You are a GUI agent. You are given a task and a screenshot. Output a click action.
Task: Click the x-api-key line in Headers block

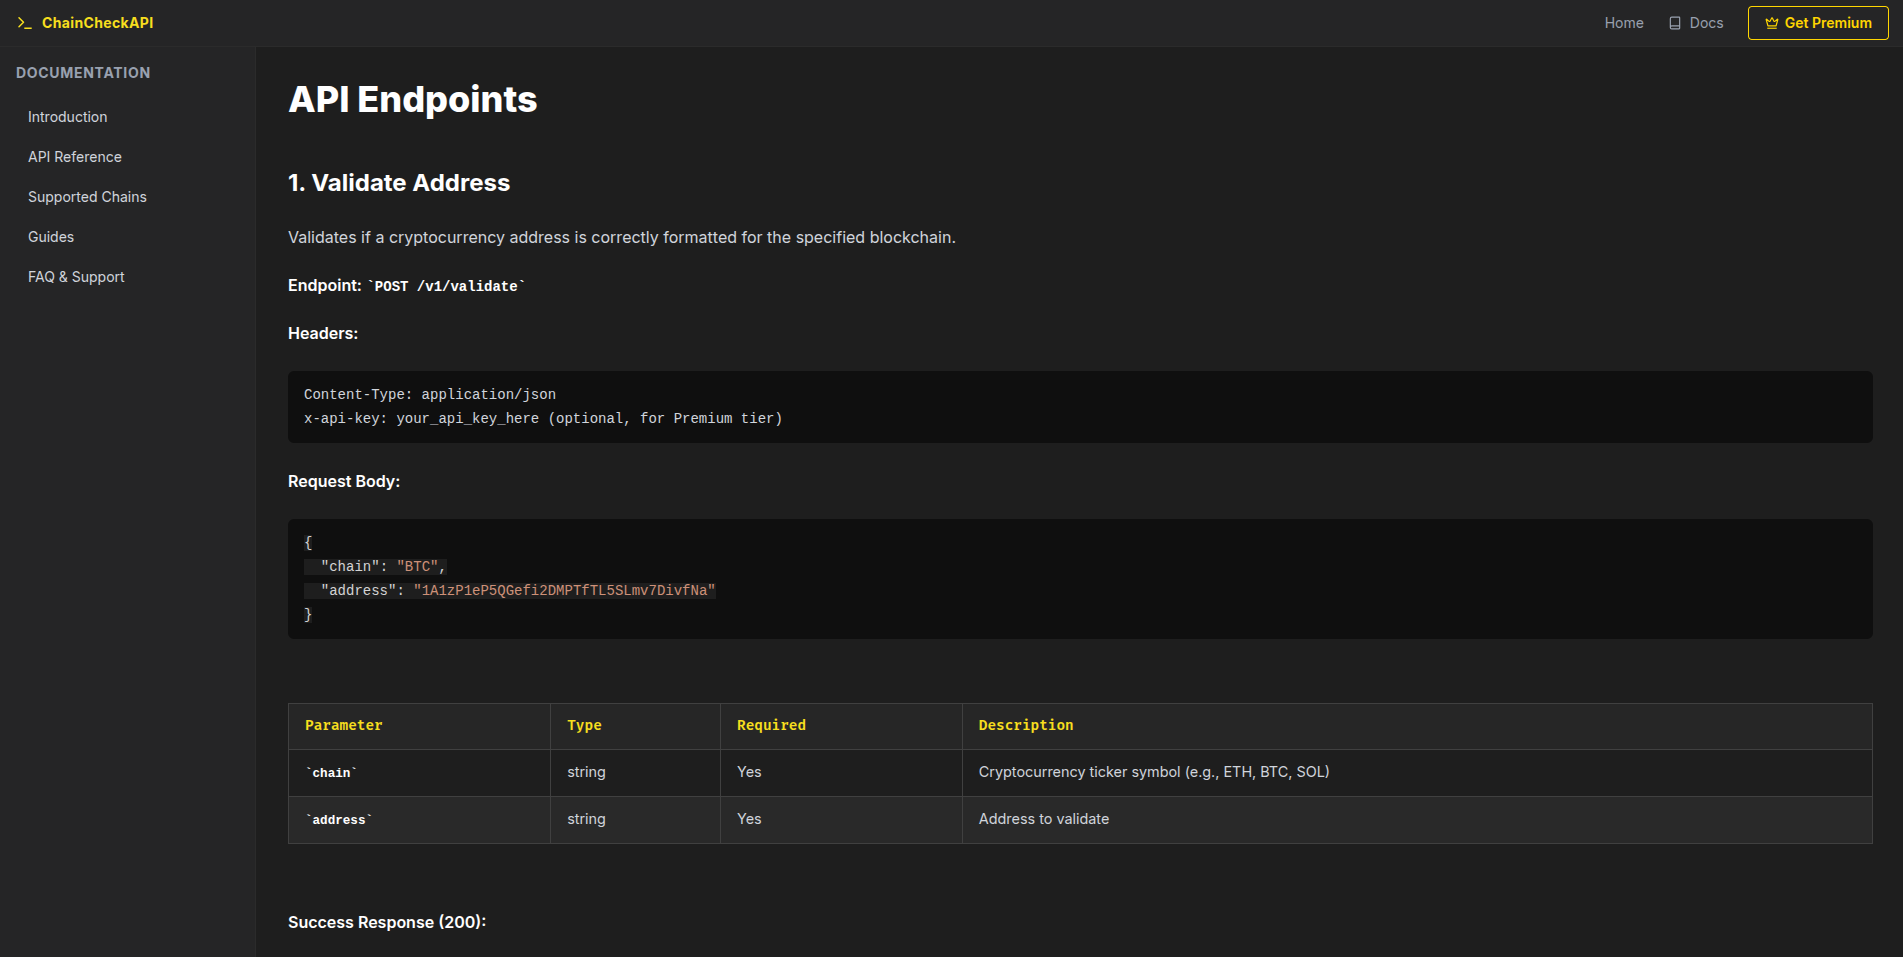(x=543, y=418)
